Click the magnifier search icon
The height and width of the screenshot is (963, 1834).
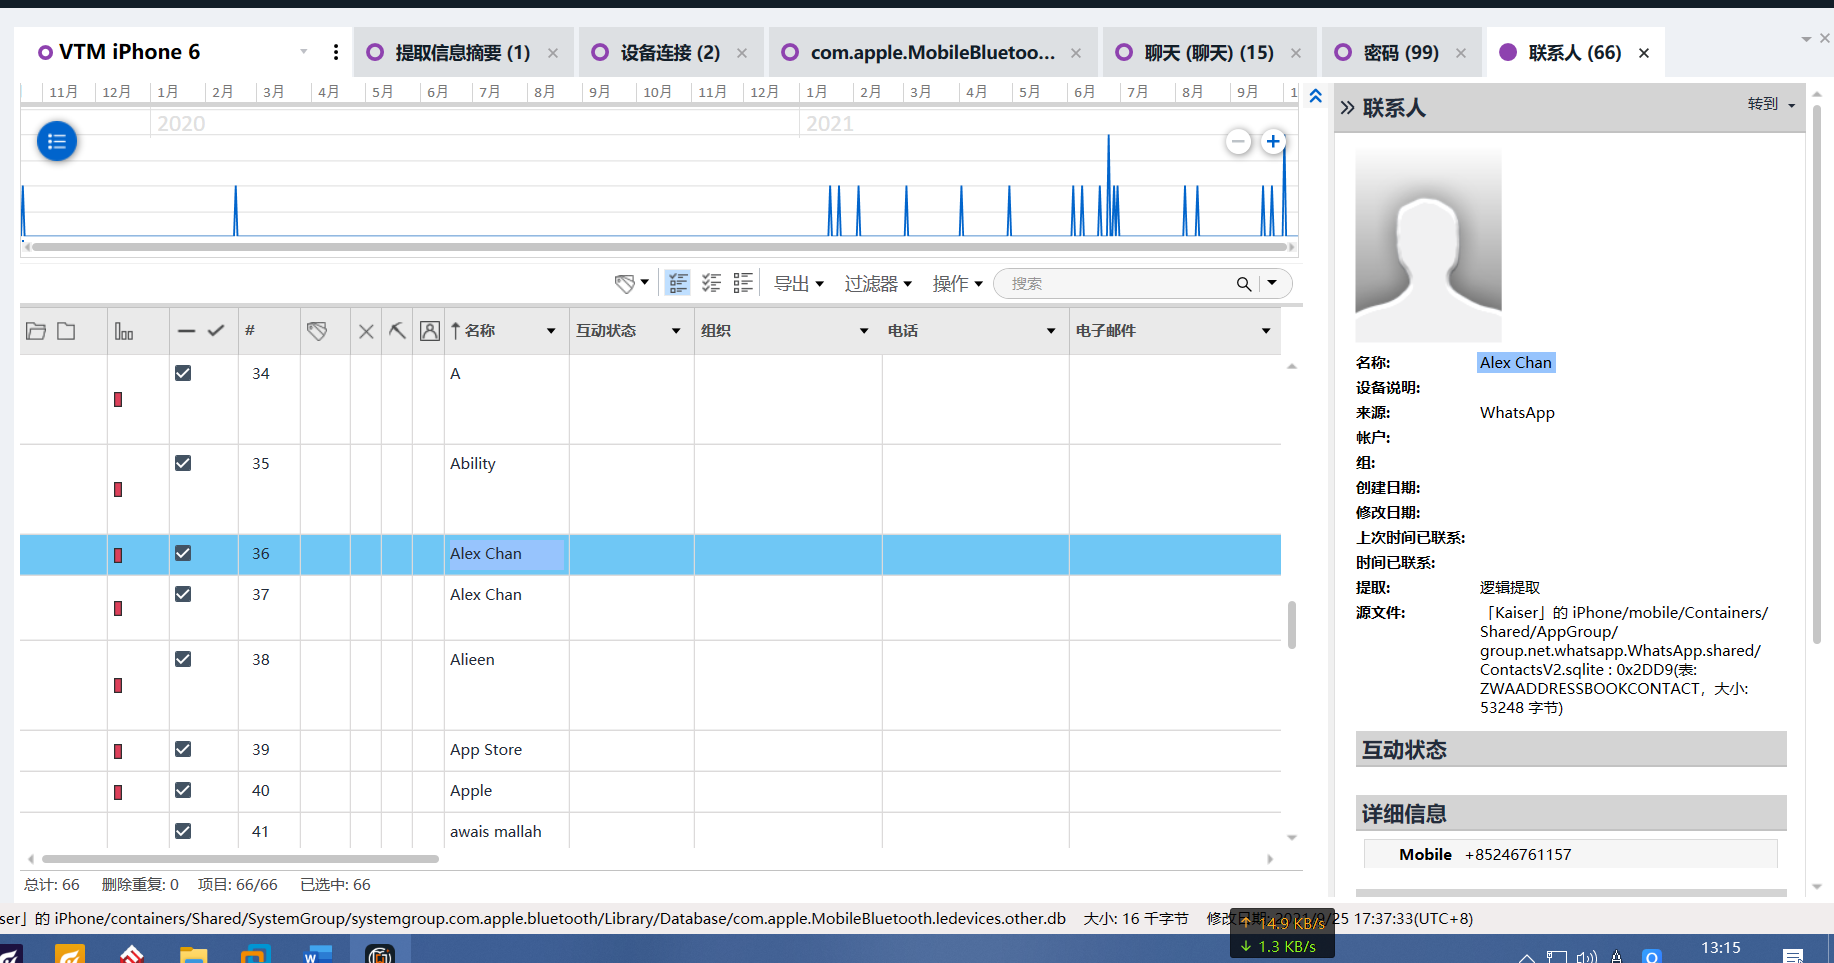(1243, 283)
